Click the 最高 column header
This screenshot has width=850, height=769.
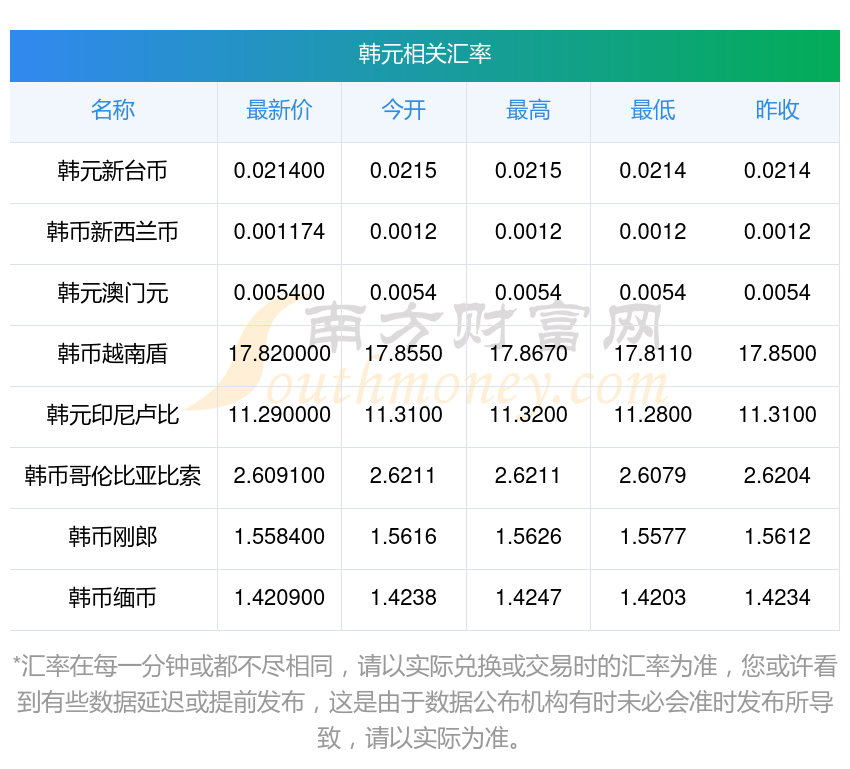coord(528,111)
